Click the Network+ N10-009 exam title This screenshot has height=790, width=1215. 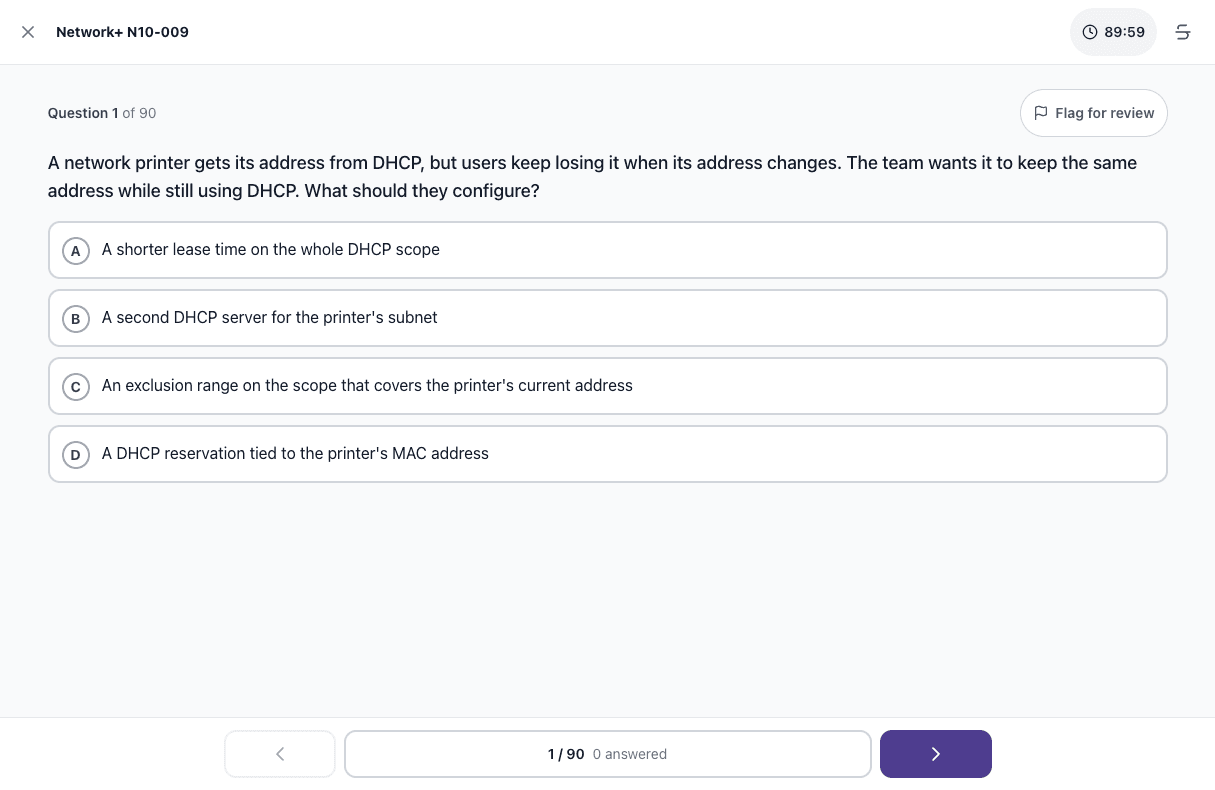pos(122,32)
